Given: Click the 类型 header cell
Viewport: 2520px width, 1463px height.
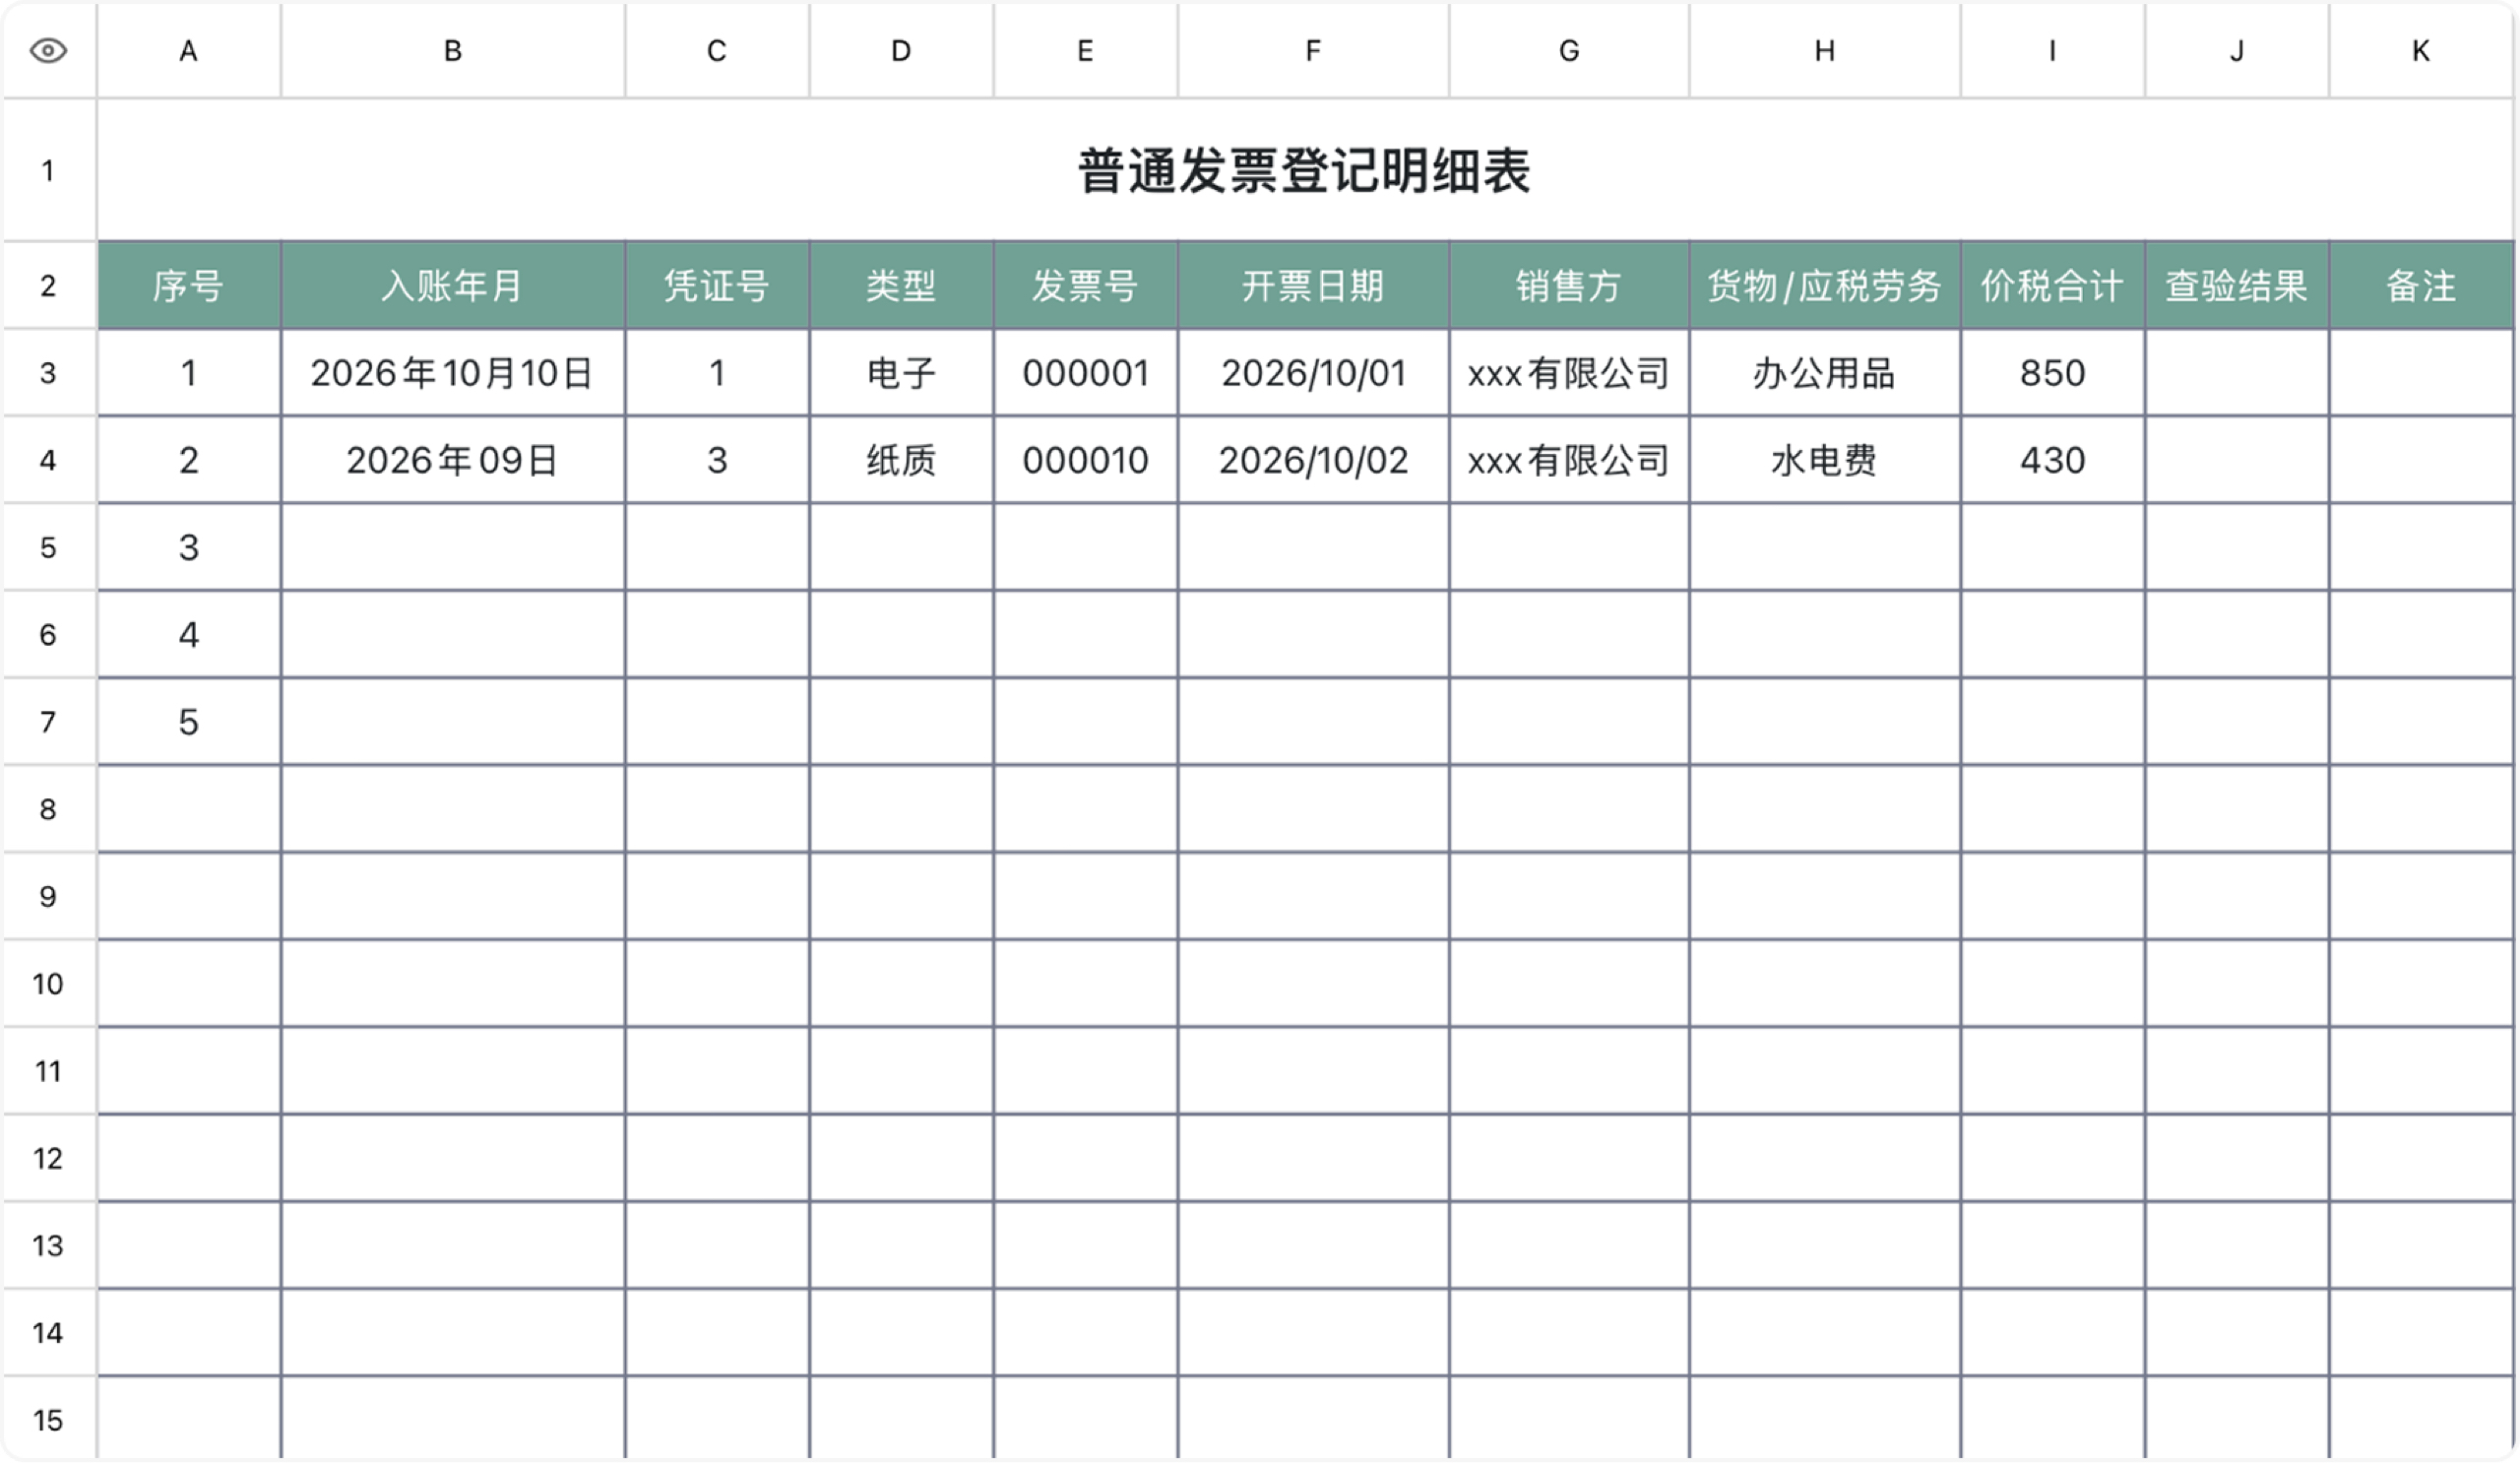Looking at the screenshot, I should pos(901,286).
